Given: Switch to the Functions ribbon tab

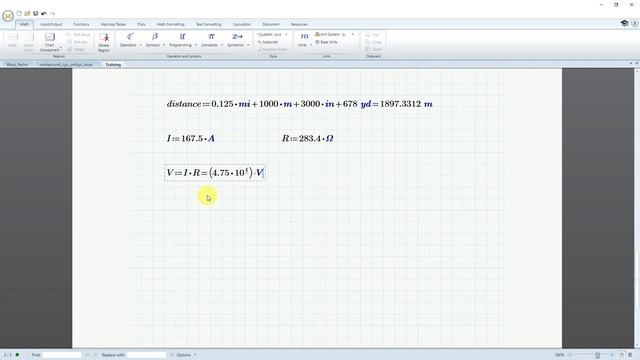Looking at the screenshot, I should (x=81, y=24).
